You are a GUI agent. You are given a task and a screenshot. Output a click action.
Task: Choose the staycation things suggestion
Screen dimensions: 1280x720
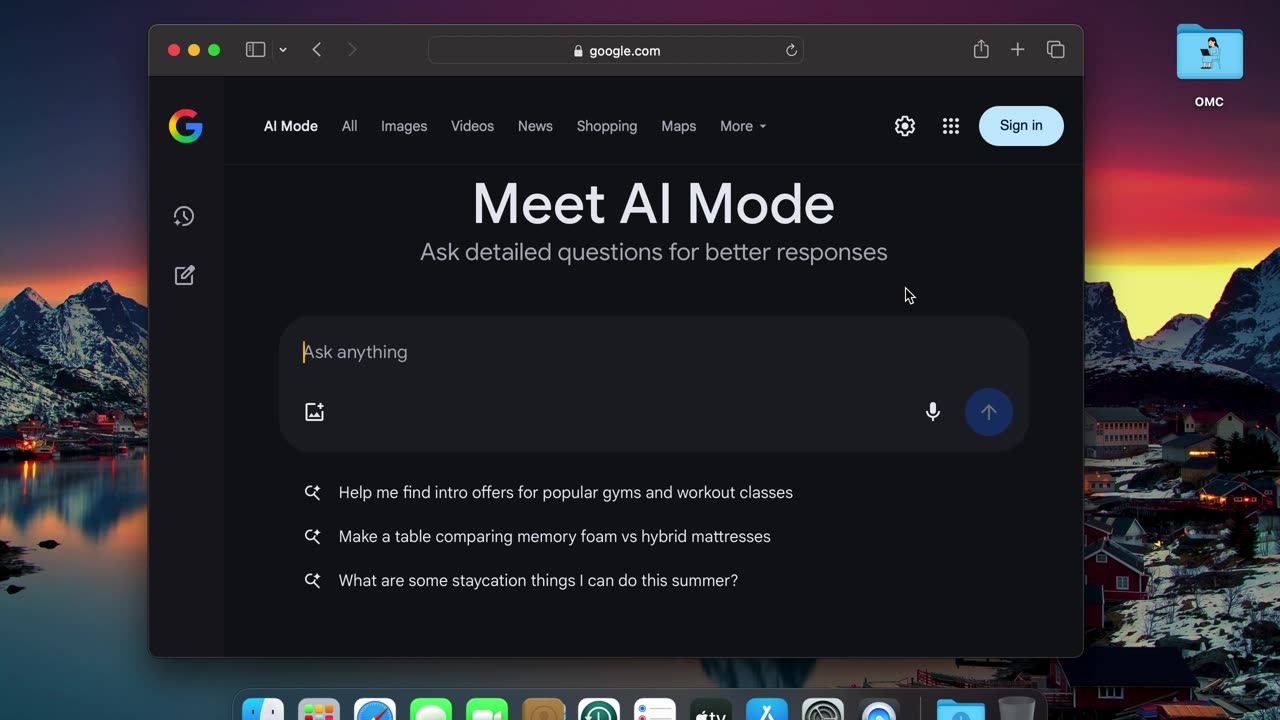pos(538,581)
